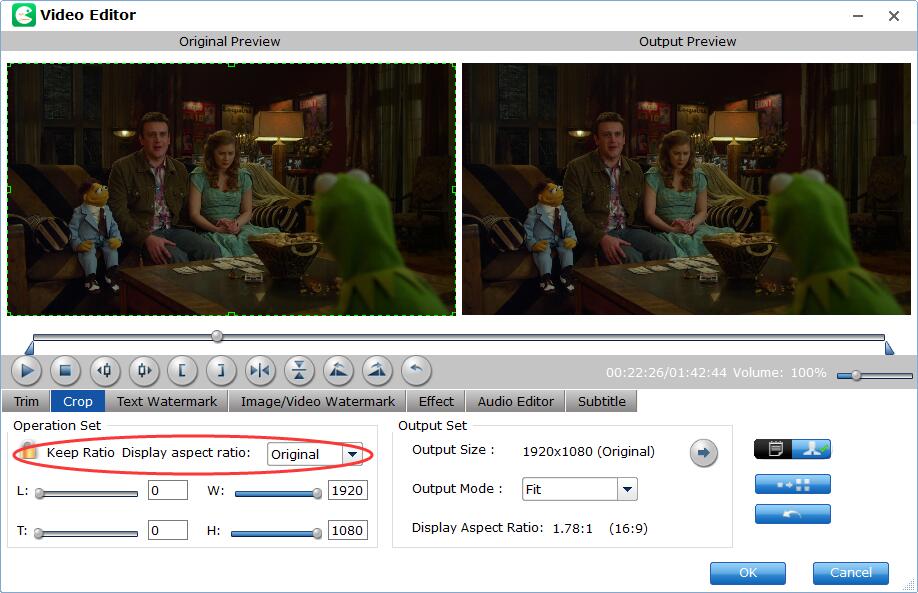Rotate video 90 degrees clockwise
The height and width of the screenshot is (593, 918).
tap(377, 371)
